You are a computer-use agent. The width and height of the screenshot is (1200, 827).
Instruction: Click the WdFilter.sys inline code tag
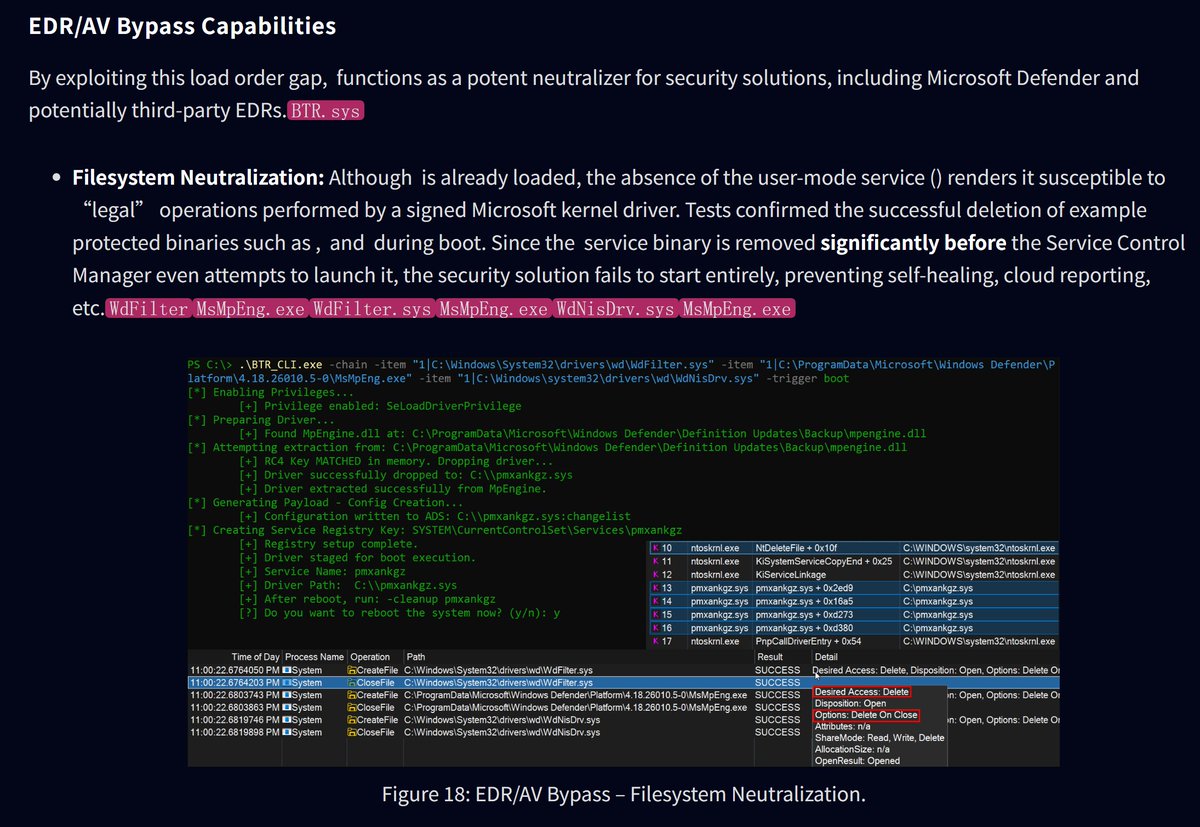tap(371, 309)
